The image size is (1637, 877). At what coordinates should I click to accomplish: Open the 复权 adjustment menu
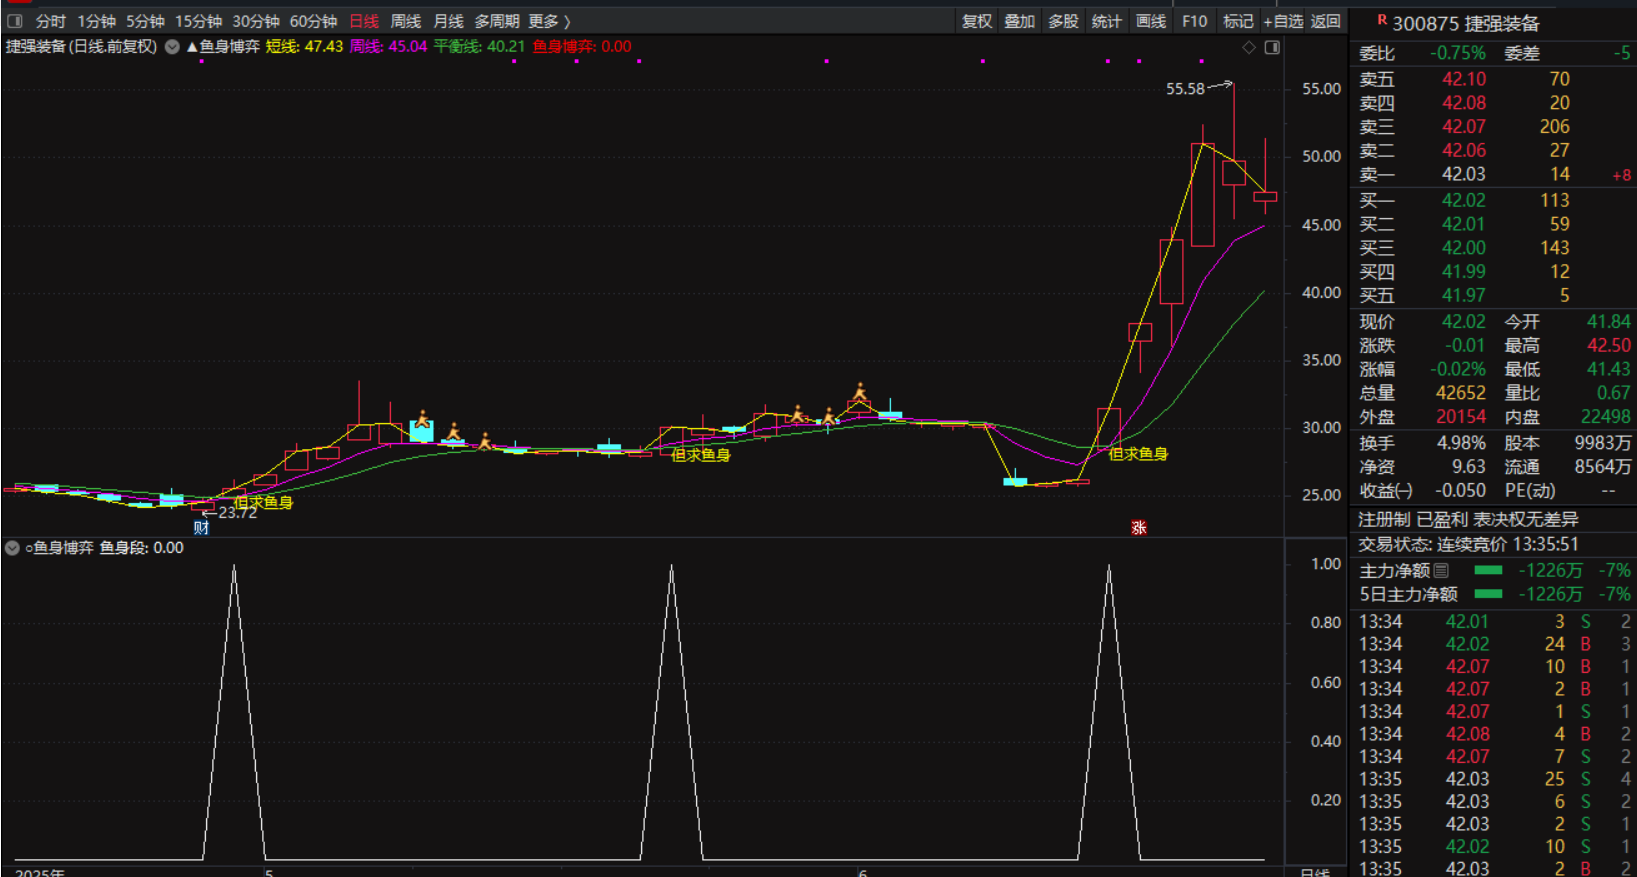pos(977,21)
